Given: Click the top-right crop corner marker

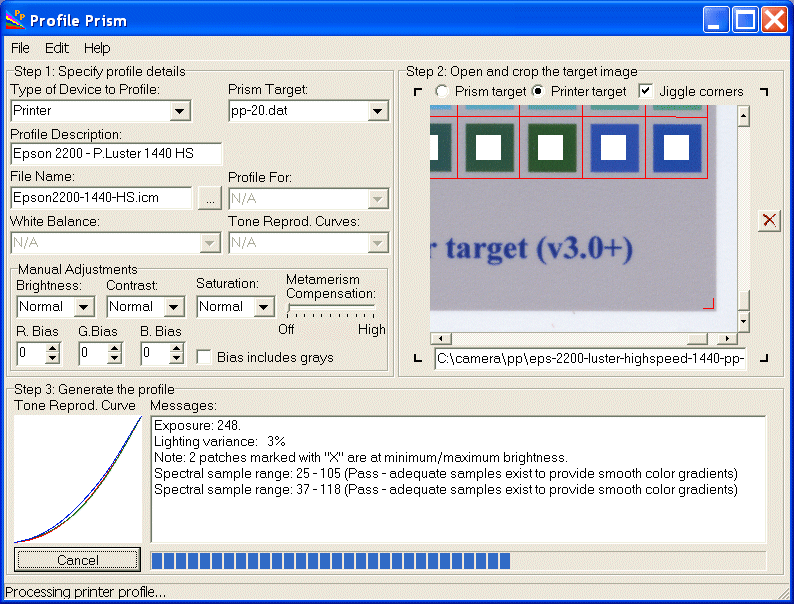Looking at the screenshot, I should click(764, 92).
